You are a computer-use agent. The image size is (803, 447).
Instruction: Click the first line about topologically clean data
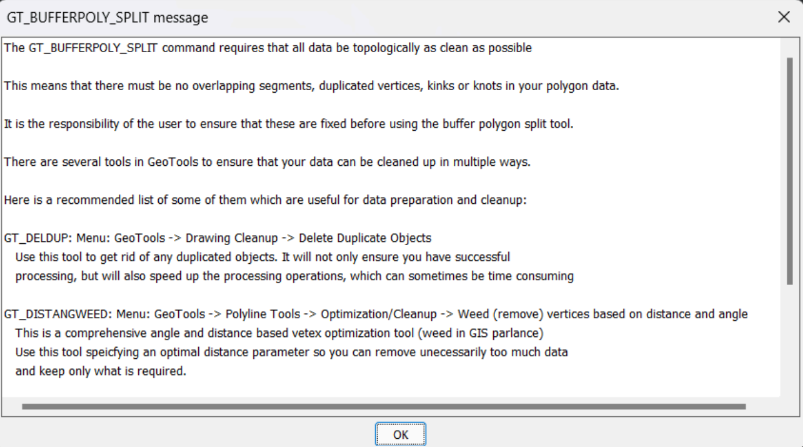pos(267,47)
